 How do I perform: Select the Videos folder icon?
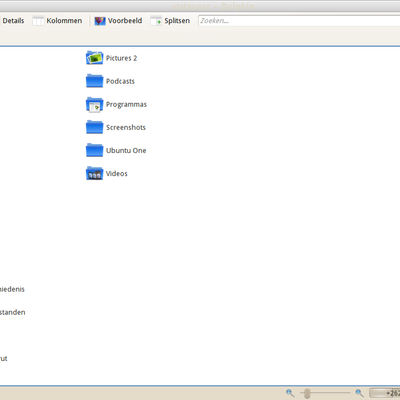point(94,173)
